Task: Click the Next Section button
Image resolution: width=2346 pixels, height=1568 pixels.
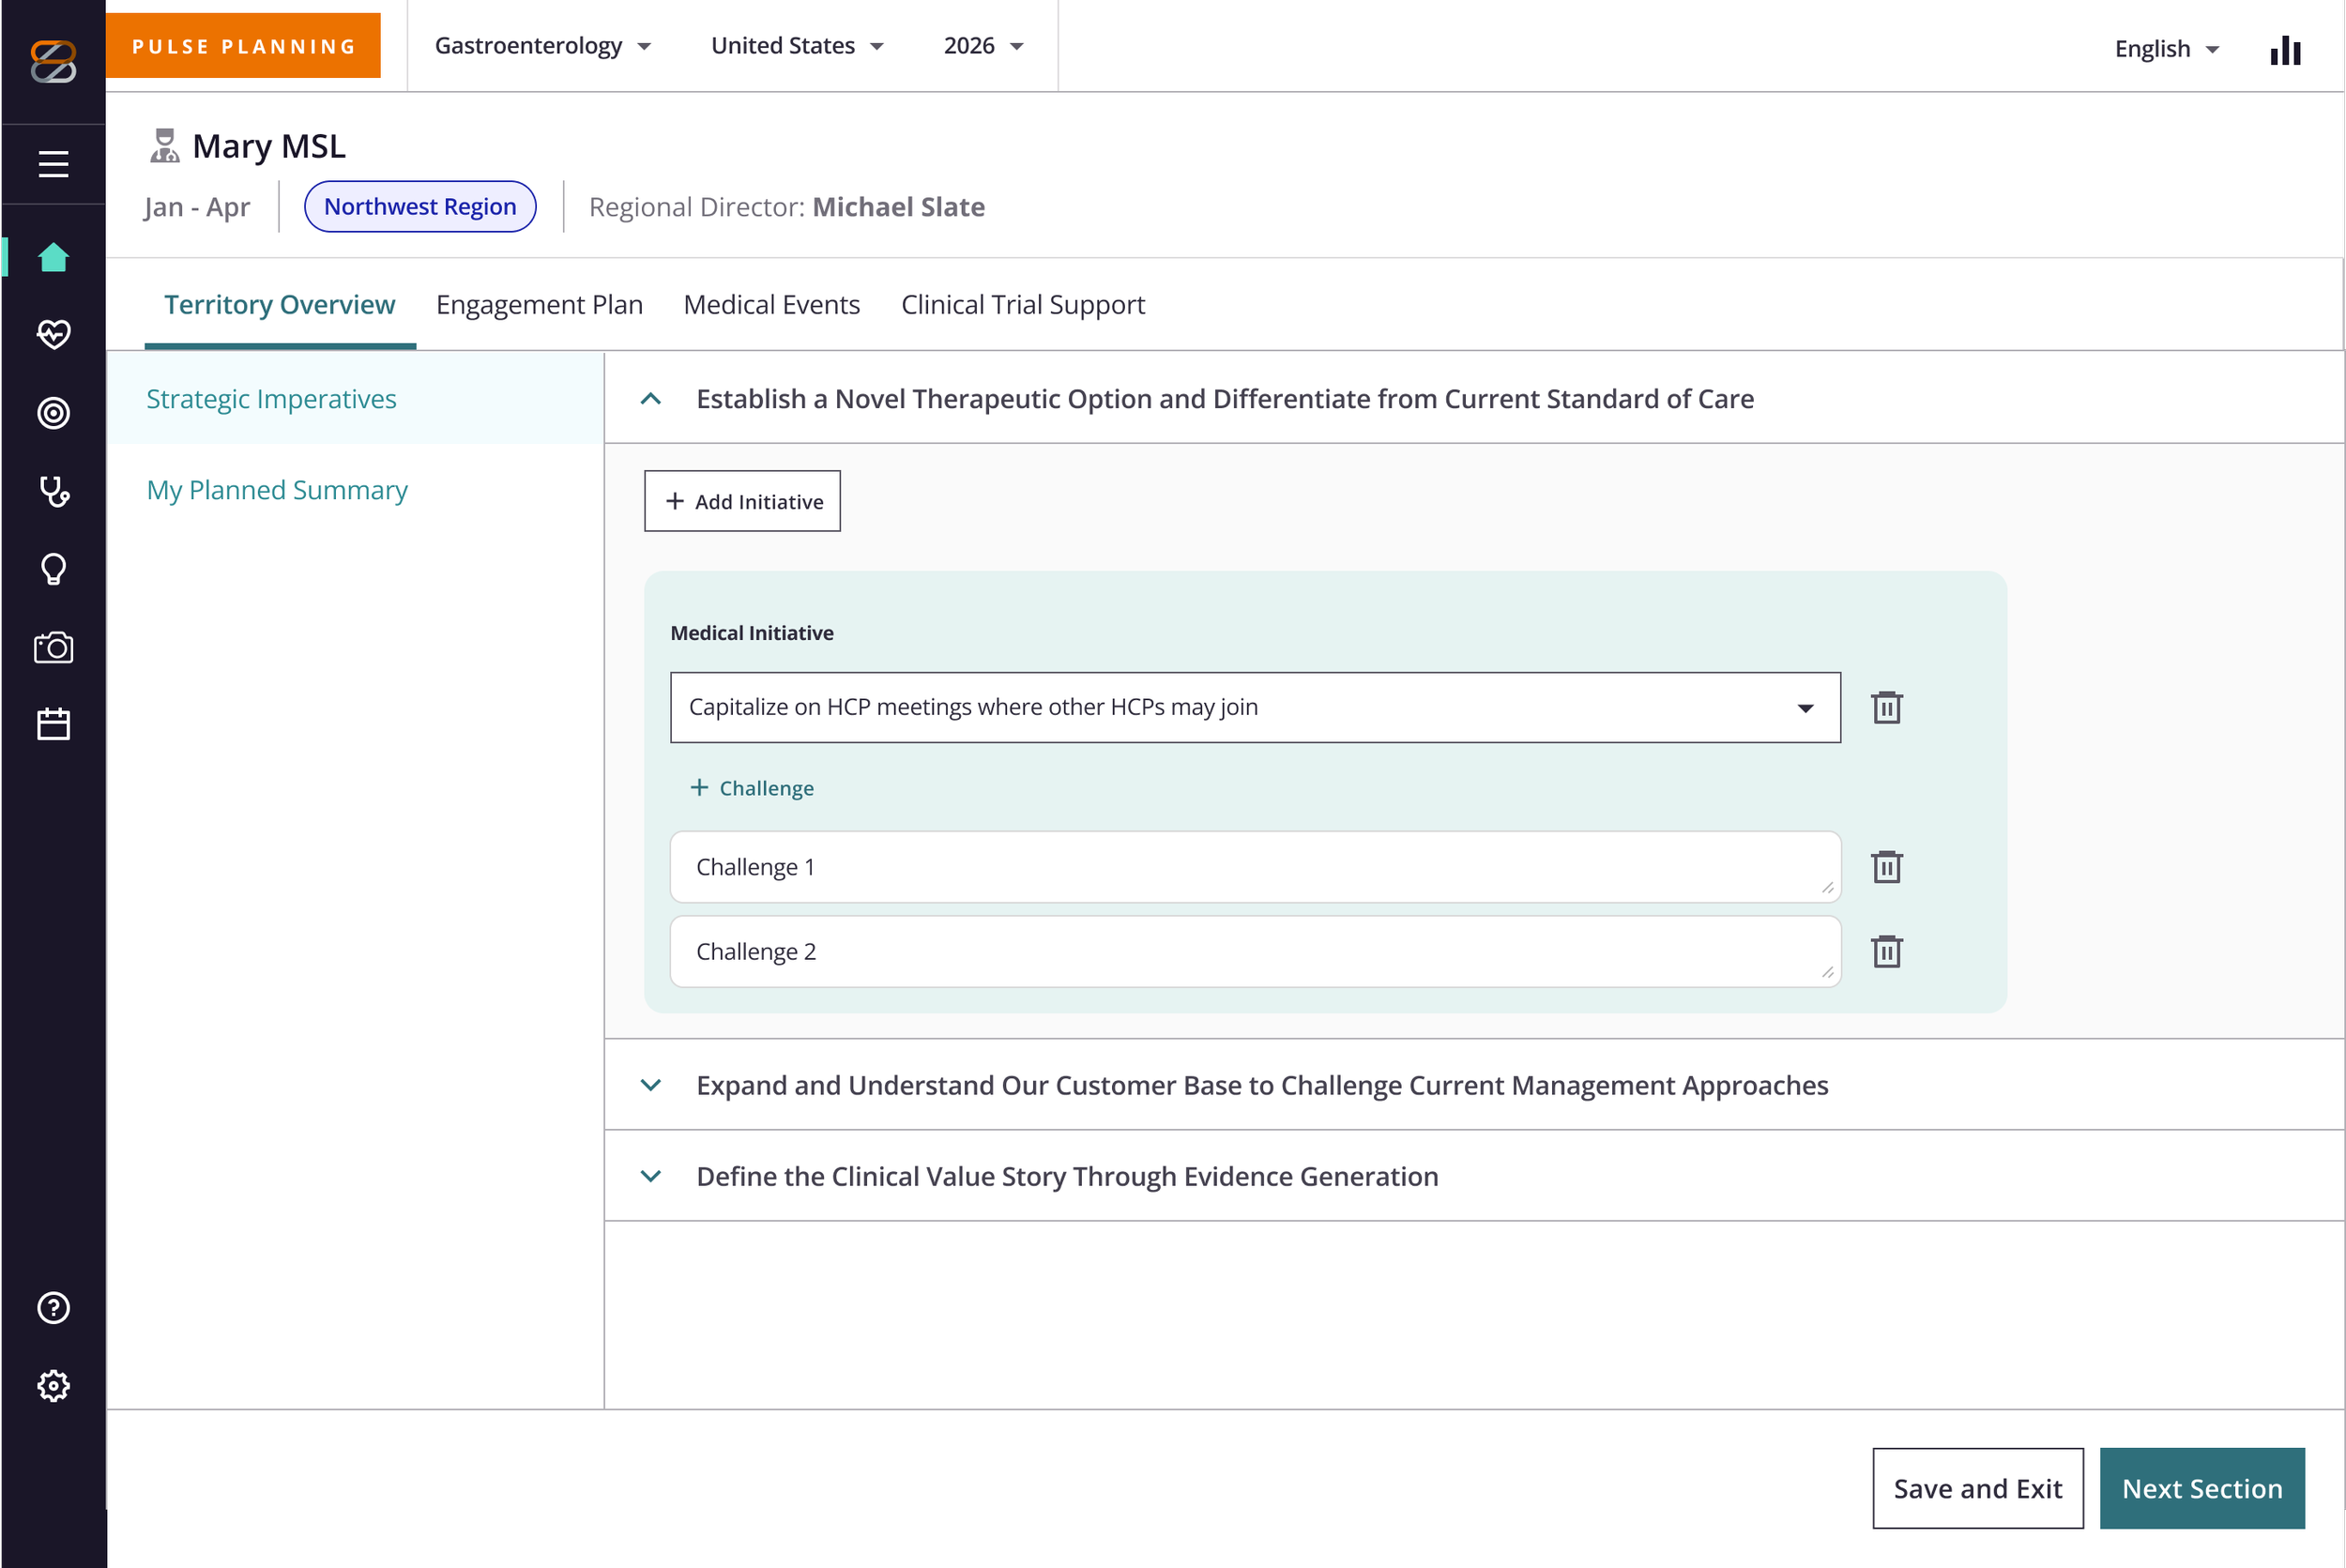Action: click(2201, 1488)
